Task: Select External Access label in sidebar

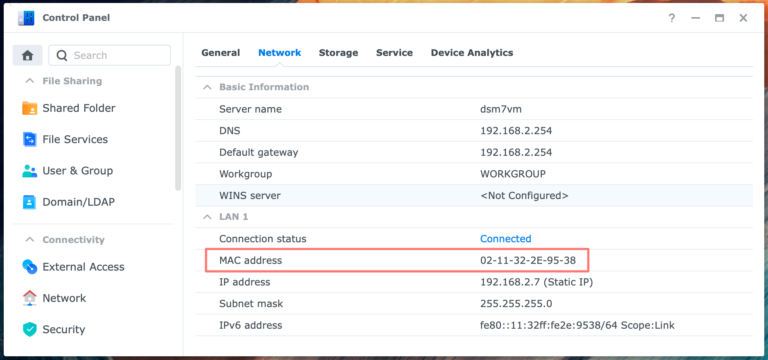Action: (x=83, y=267)
